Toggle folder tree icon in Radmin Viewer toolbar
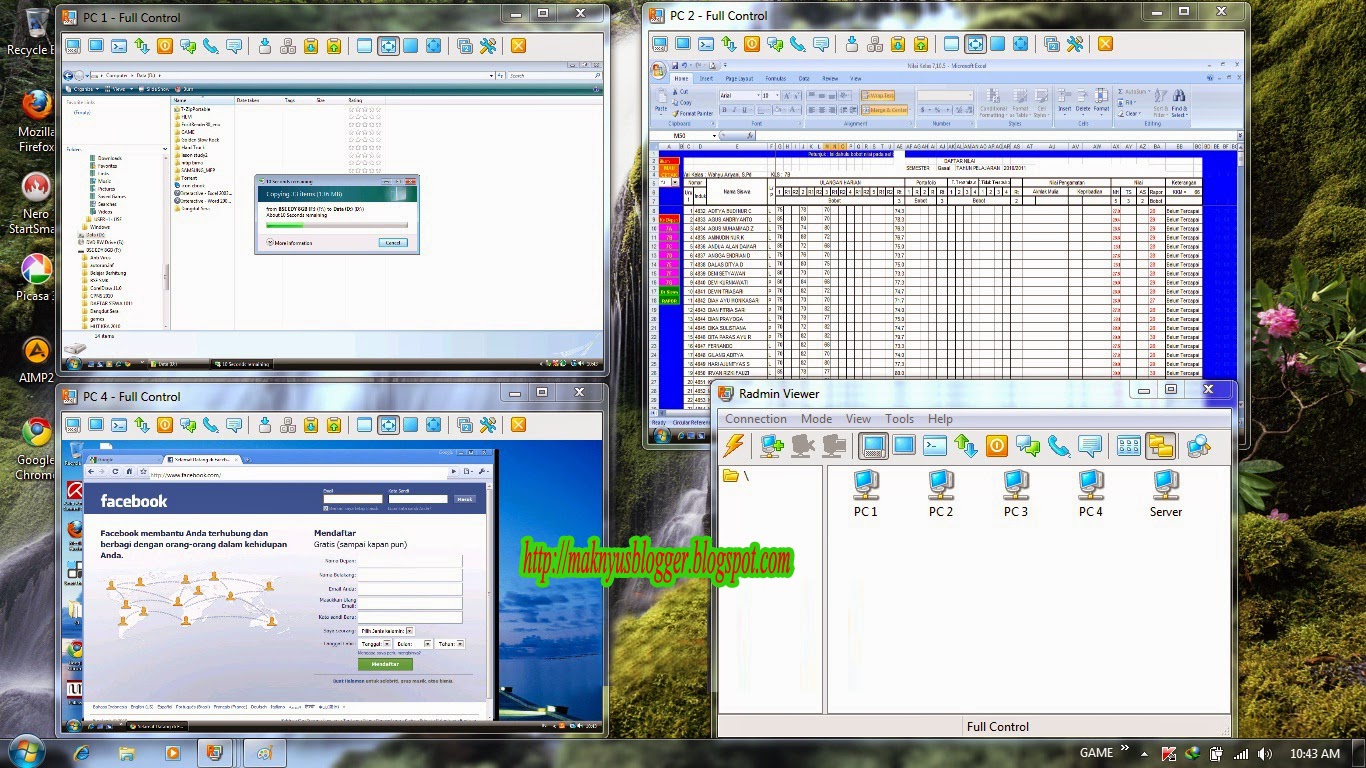The width and height of the screenshot is (1366, 768). [x=1160, y=446]
